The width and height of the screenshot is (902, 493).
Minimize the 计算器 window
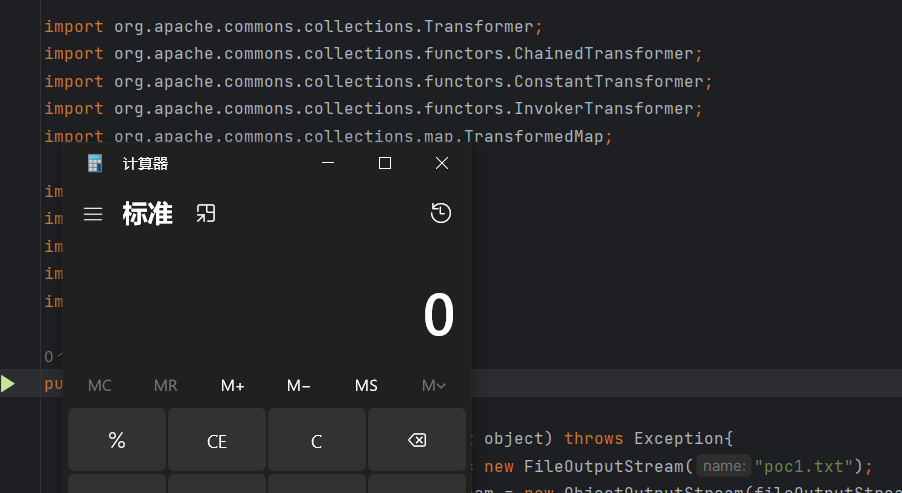(327, 163)
